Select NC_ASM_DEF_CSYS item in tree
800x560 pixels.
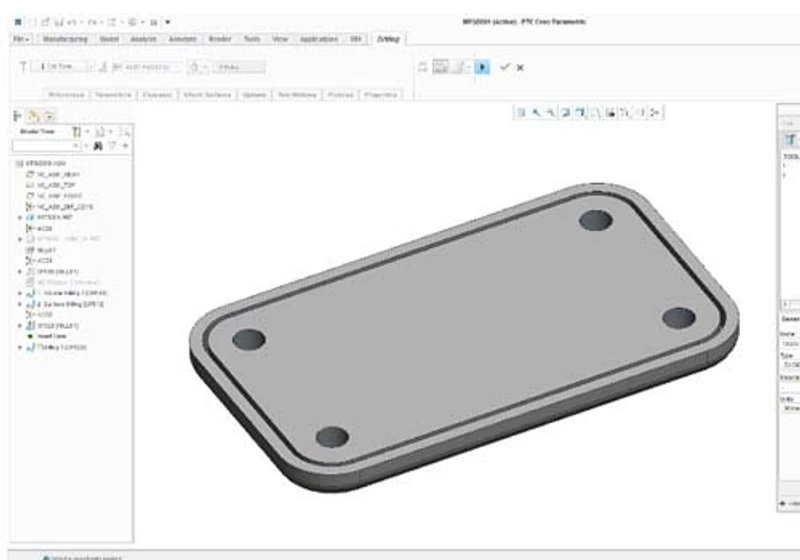click(x=60, y=207)
